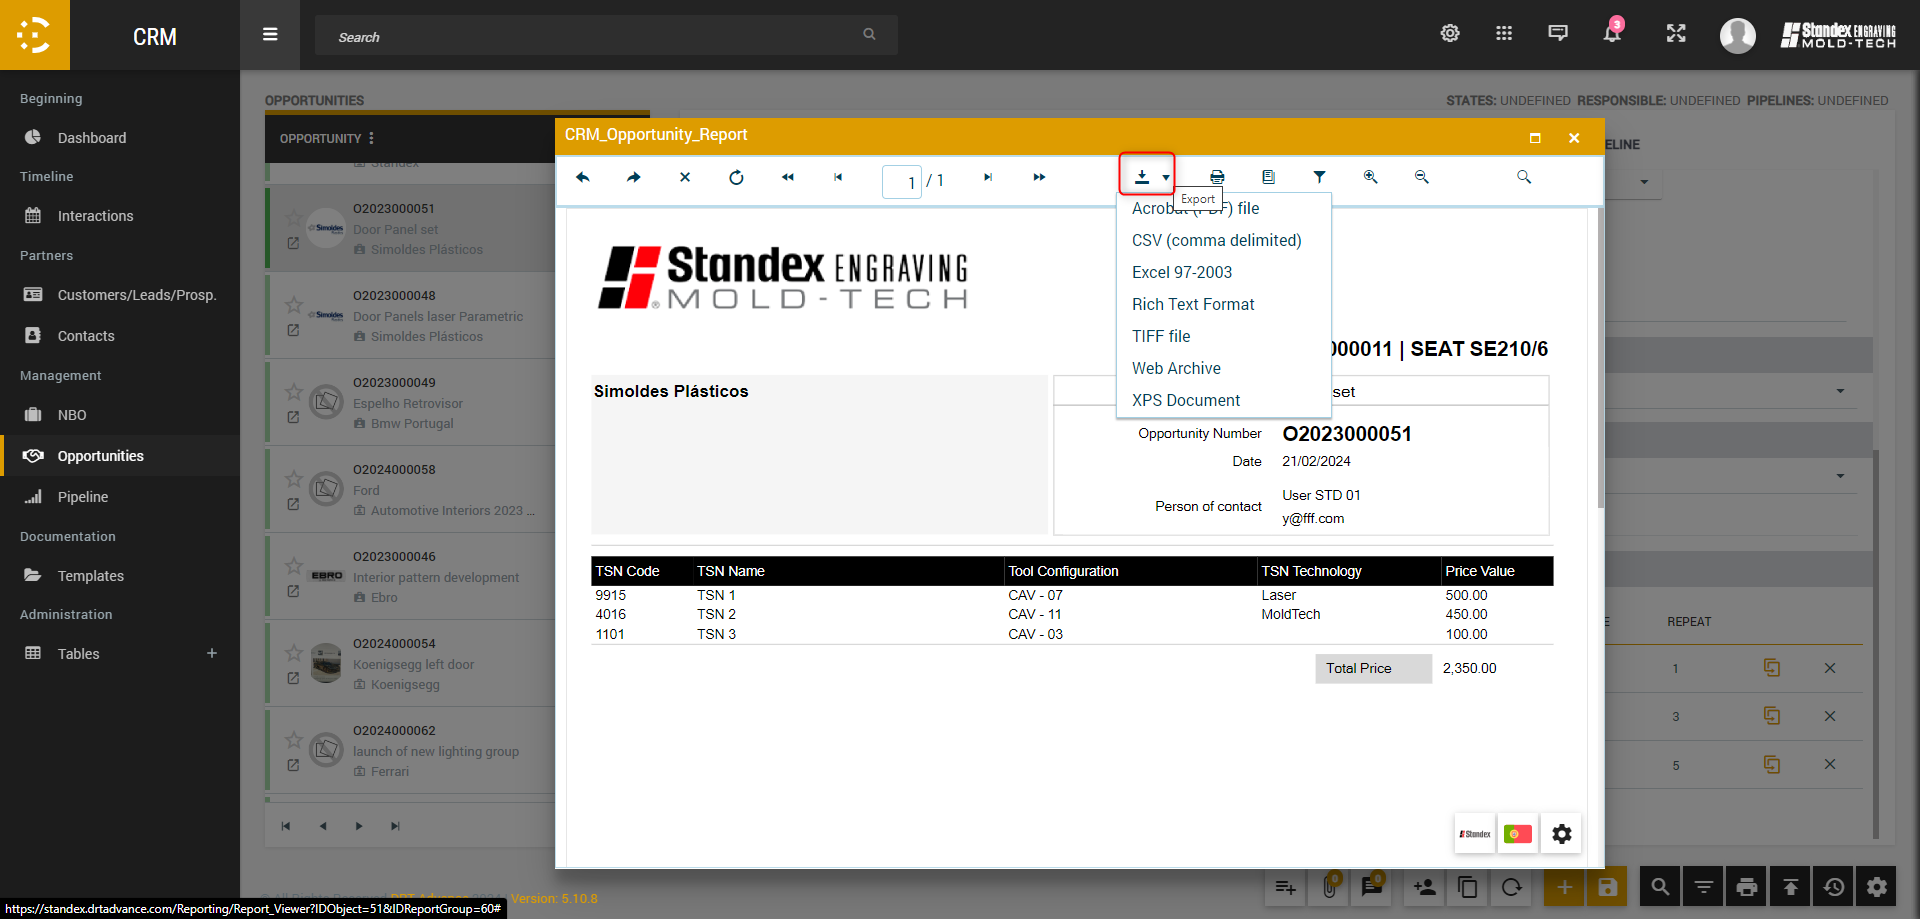Select CSV (comma delimited) export option
1920x919 pixels.
click(x=1216, y=240)
